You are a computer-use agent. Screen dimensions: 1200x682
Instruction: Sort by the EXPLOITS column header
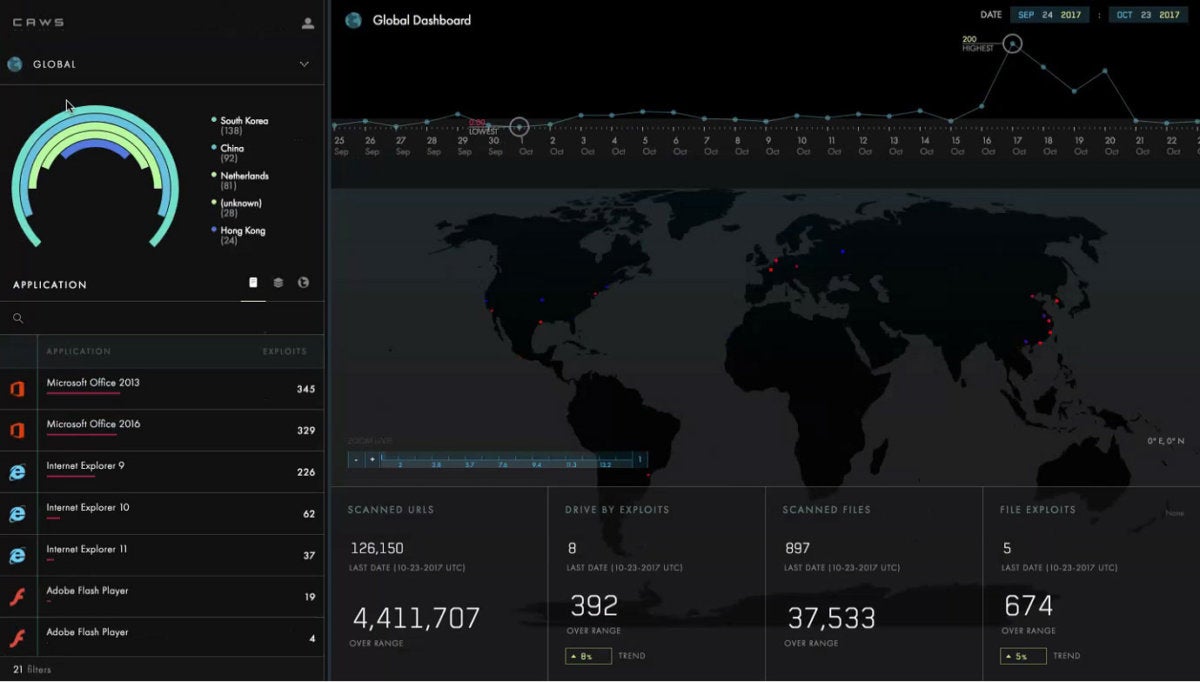(x=285, y=351)
